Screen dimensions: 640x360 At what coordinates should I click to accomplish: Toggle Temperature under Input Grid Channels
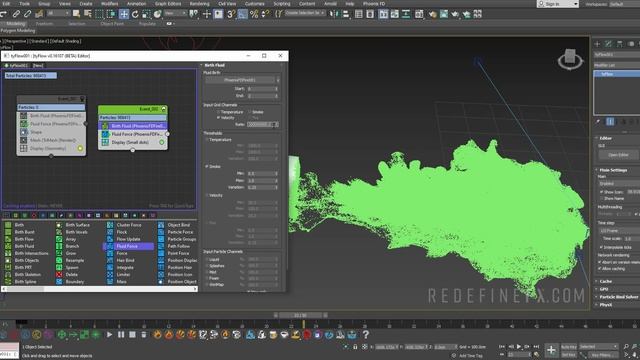218,112
